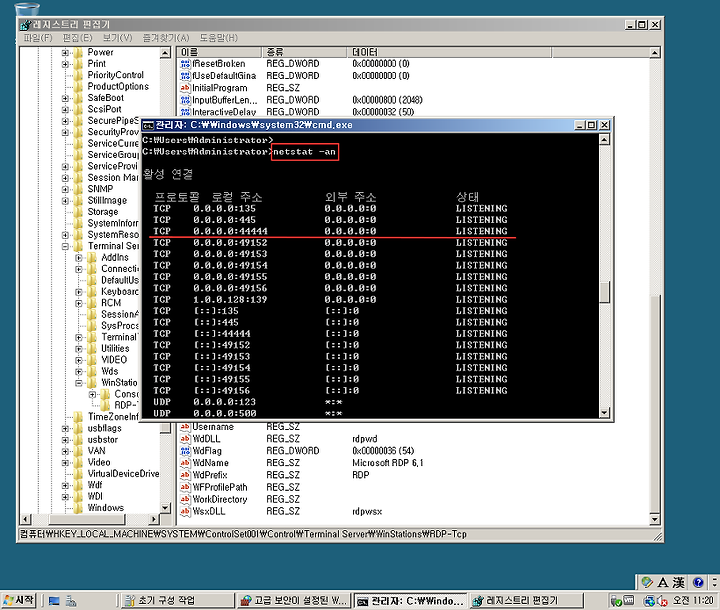This screenshot has height=610, width=720.
Task: Click the Registry Editor title bar icon
Action: click(26, 25)
